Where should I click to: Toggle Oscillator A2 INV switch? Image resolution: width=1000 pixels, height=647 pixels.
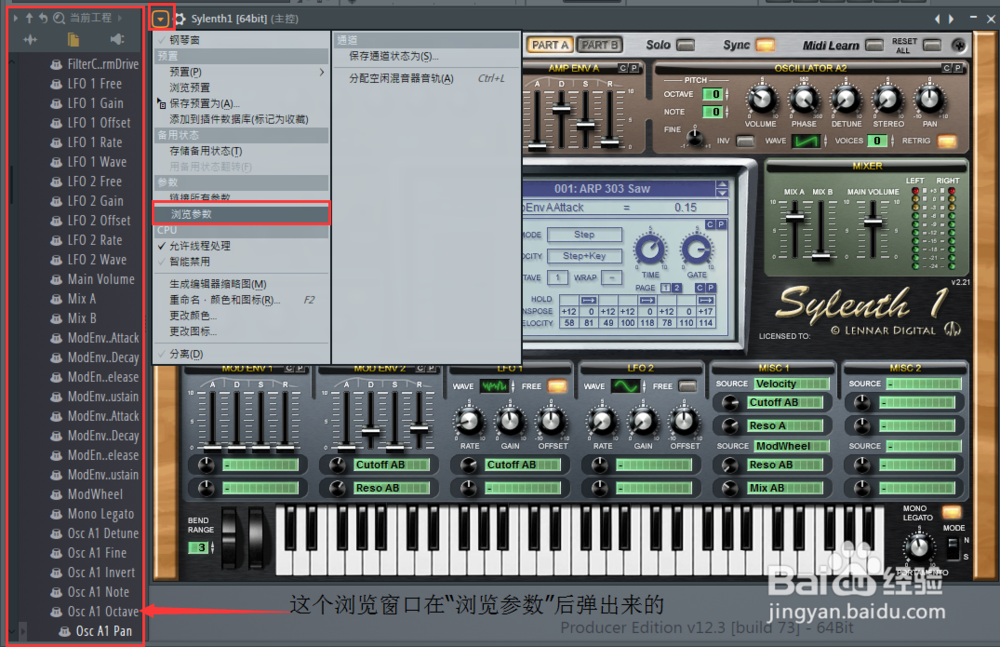pyautogui.click(x=745, y=141)
